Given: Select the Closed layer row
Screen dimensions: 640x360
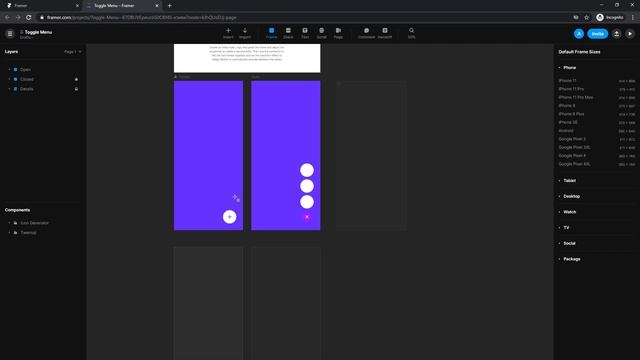Looking at the screenshot, I should point(43,79).
